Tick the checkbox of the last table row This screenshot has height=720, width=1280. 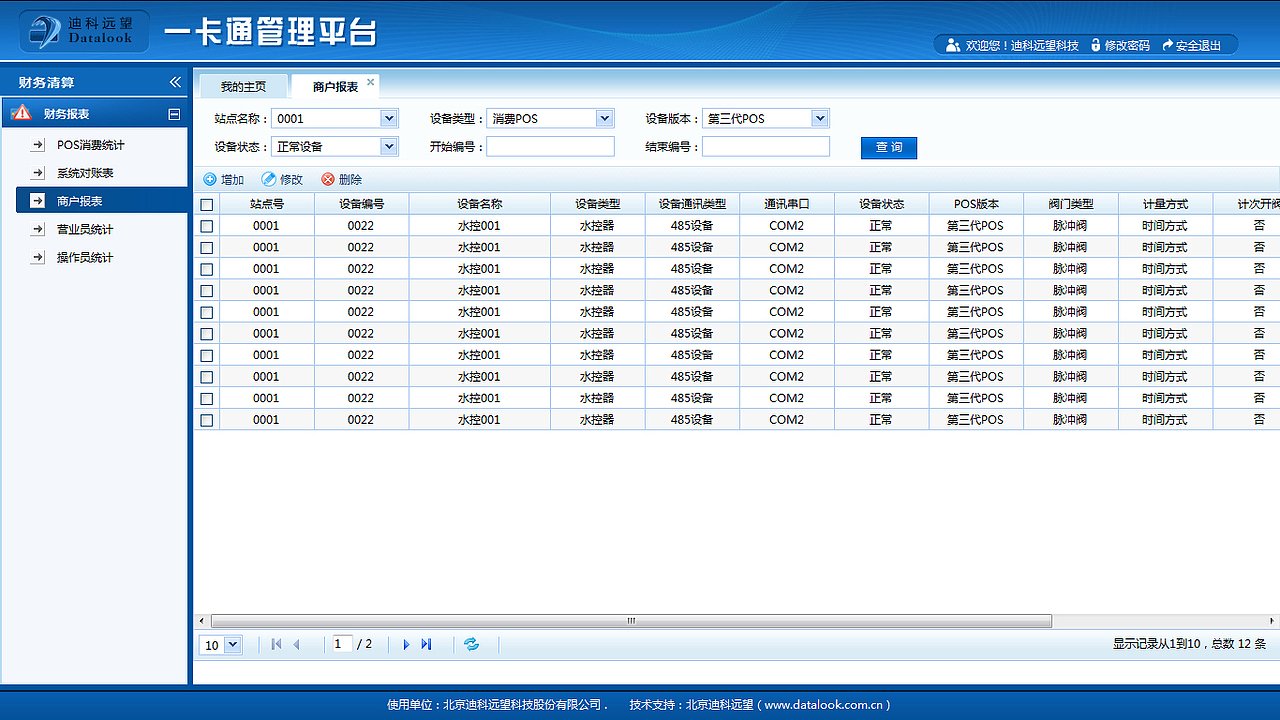pyautogui.click(x=207, y=420)
